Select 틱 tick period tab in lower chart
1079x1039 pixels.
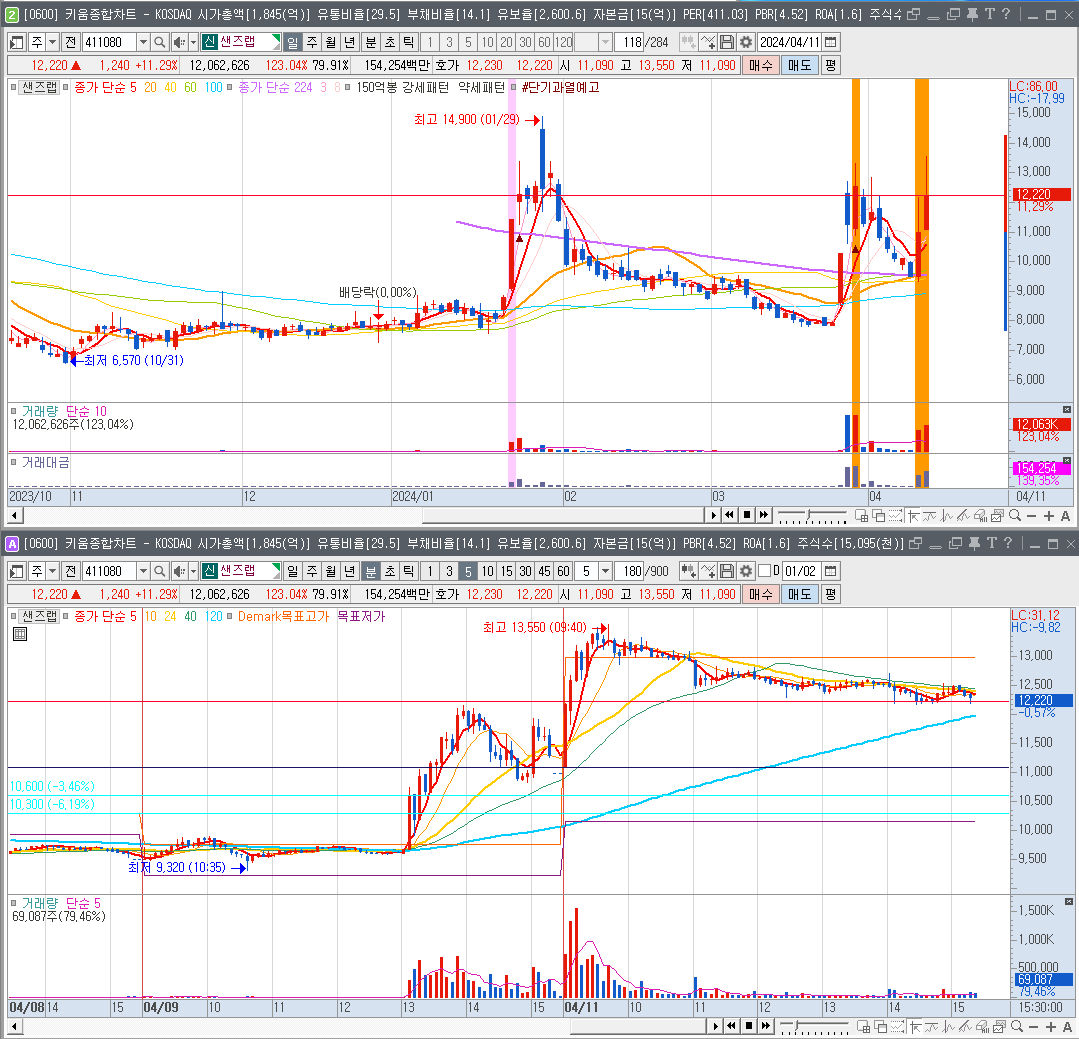(409, 571)
